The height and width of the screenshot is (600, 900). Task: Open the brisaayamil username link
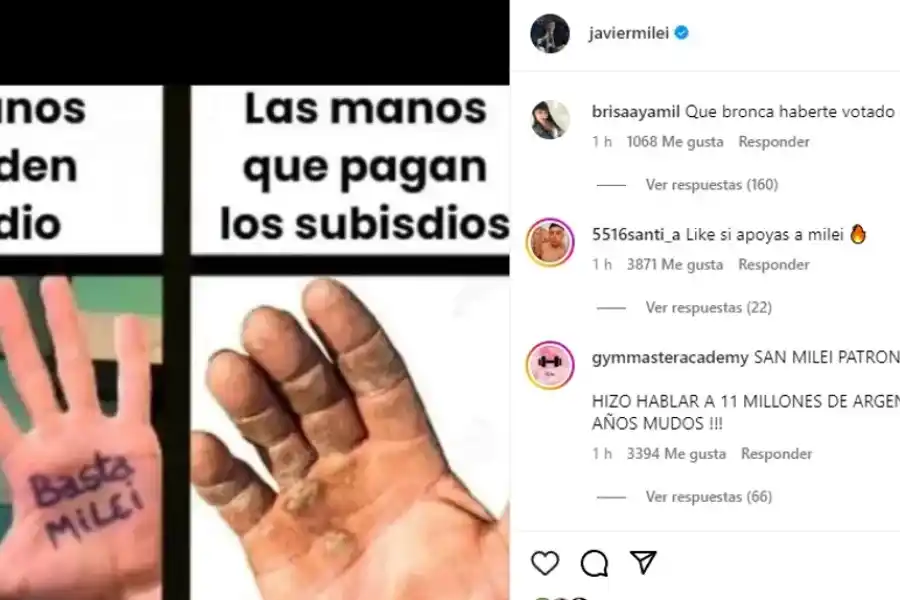[x=635, y=111]
